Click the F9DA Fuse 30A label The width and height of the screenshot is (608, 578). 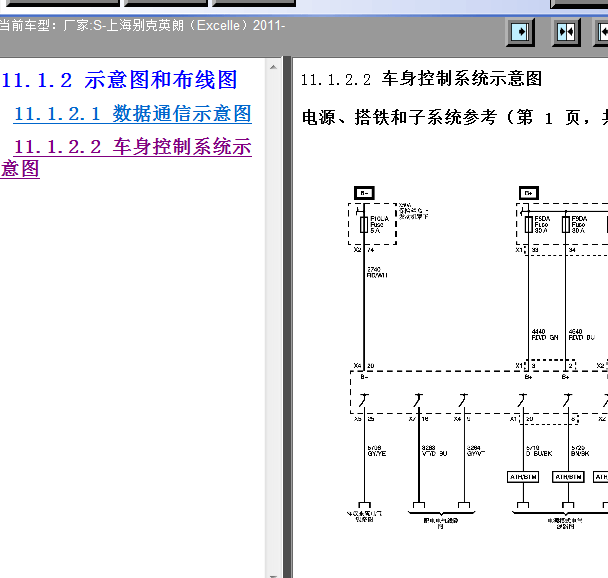pos(579,224)
